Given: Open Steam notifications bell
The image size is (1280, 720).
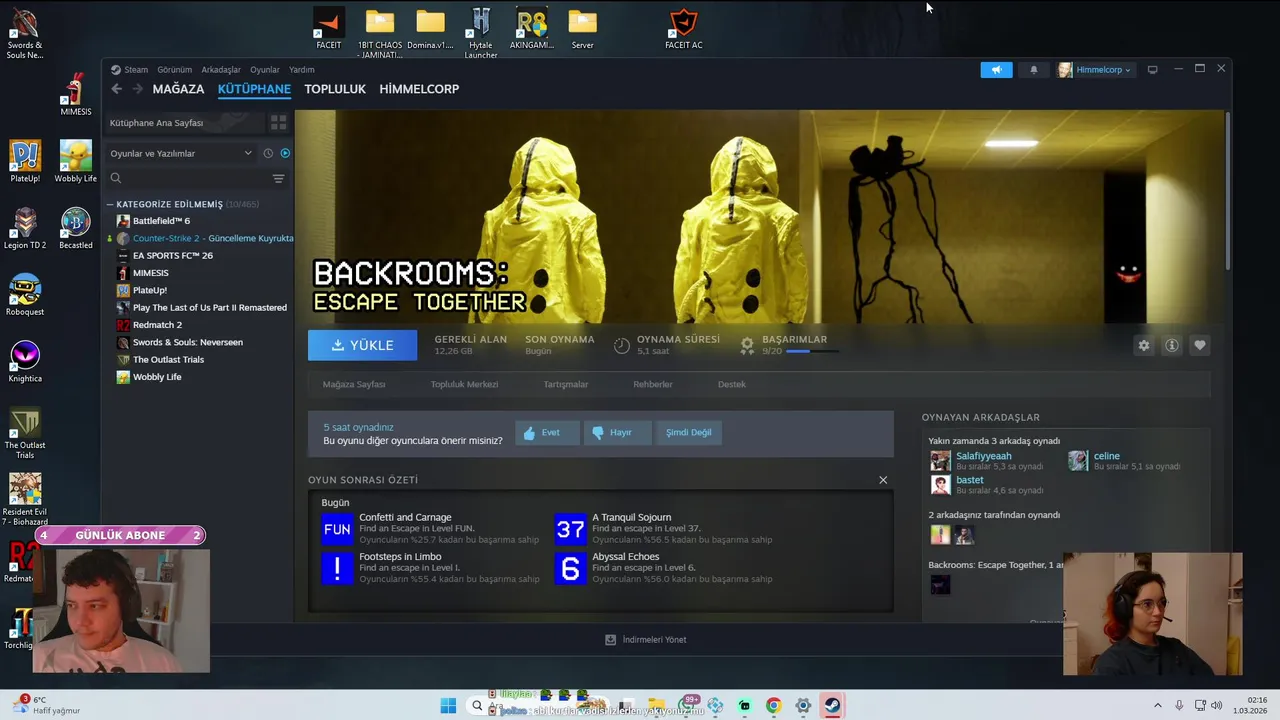Looking at the screenshot, I should click(x=1034, y=70).
